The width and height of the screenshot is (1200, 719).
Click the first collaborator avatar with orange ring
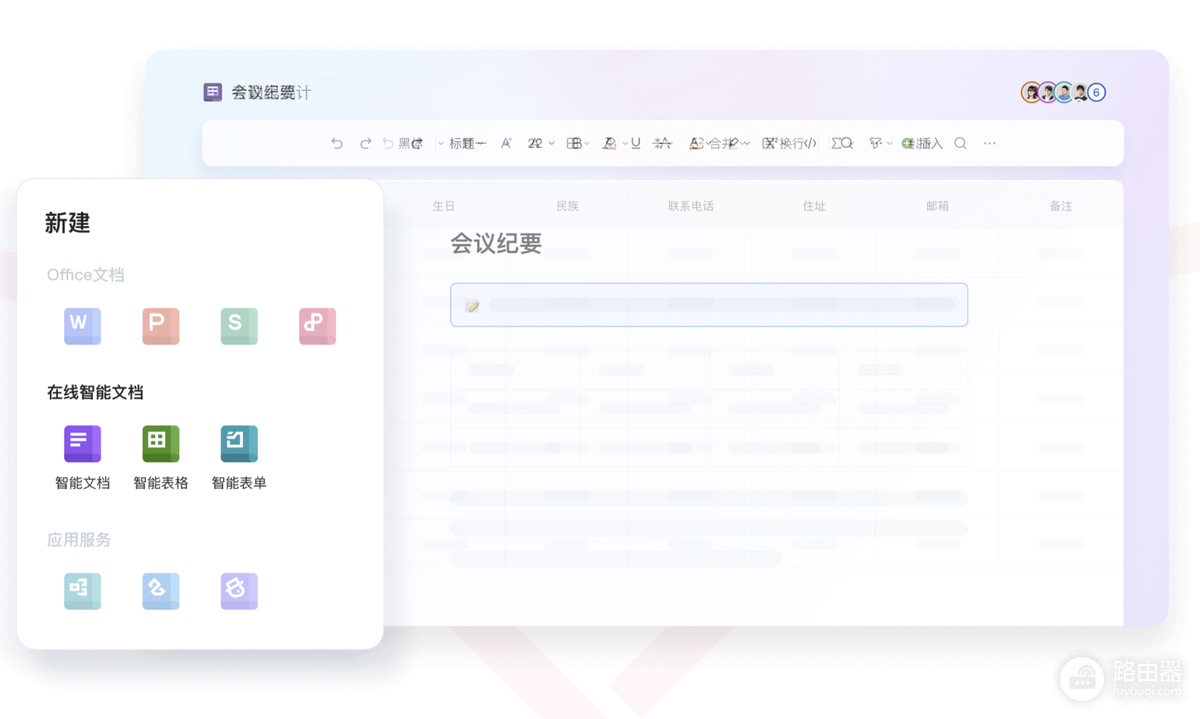[1031, 93]
